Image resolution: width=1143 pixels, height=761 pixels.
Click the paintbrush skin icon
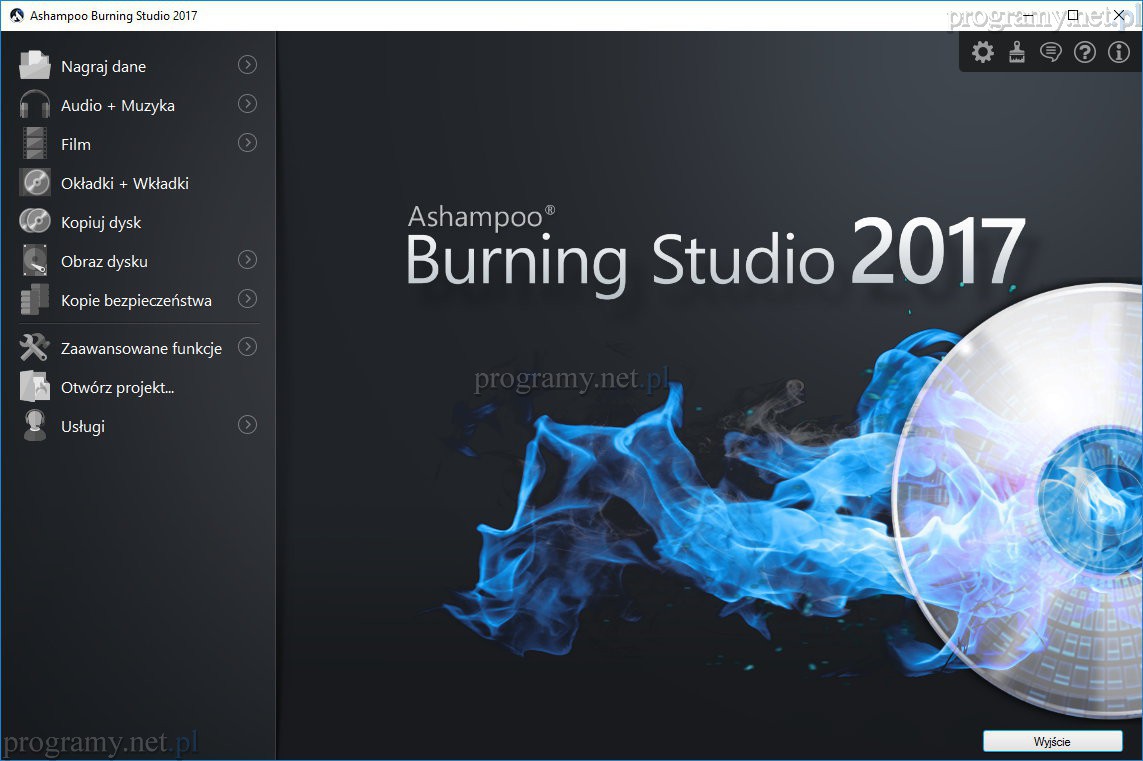click(1017, 52)
